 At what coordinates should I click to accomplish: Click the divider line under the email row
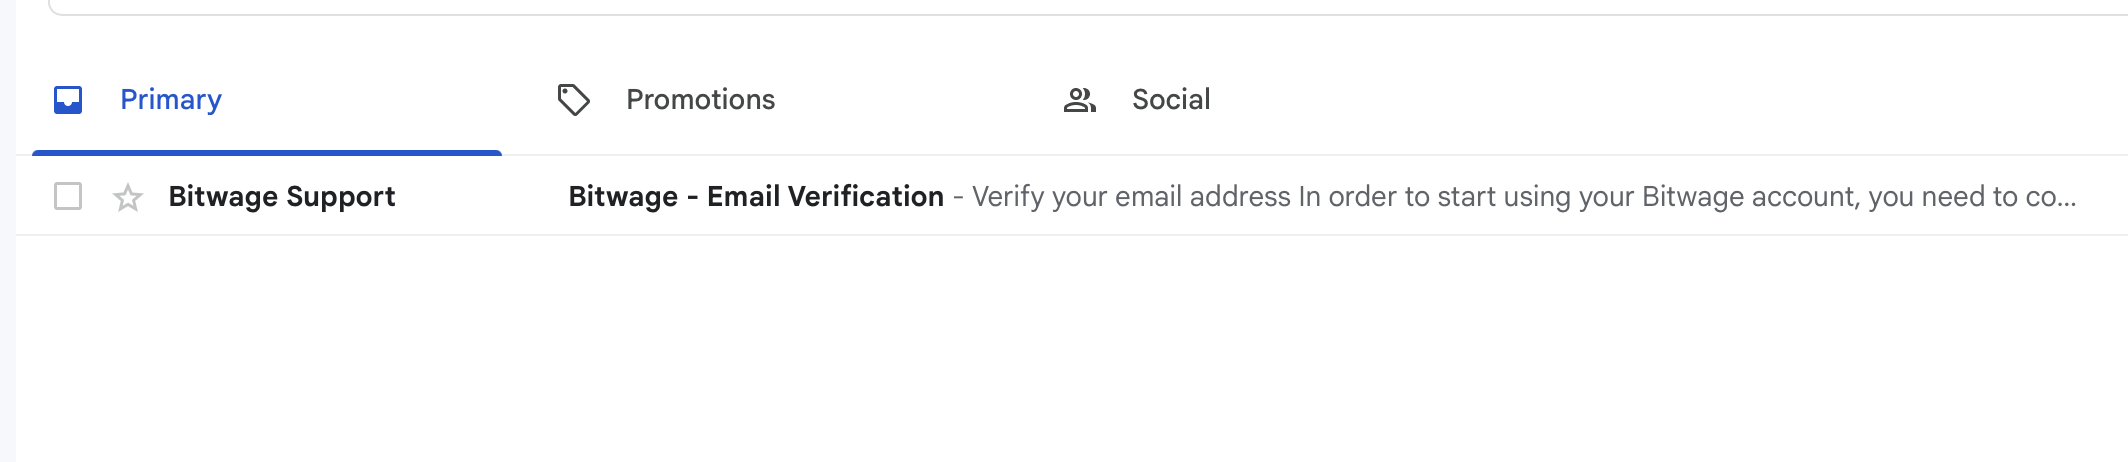1070,235
